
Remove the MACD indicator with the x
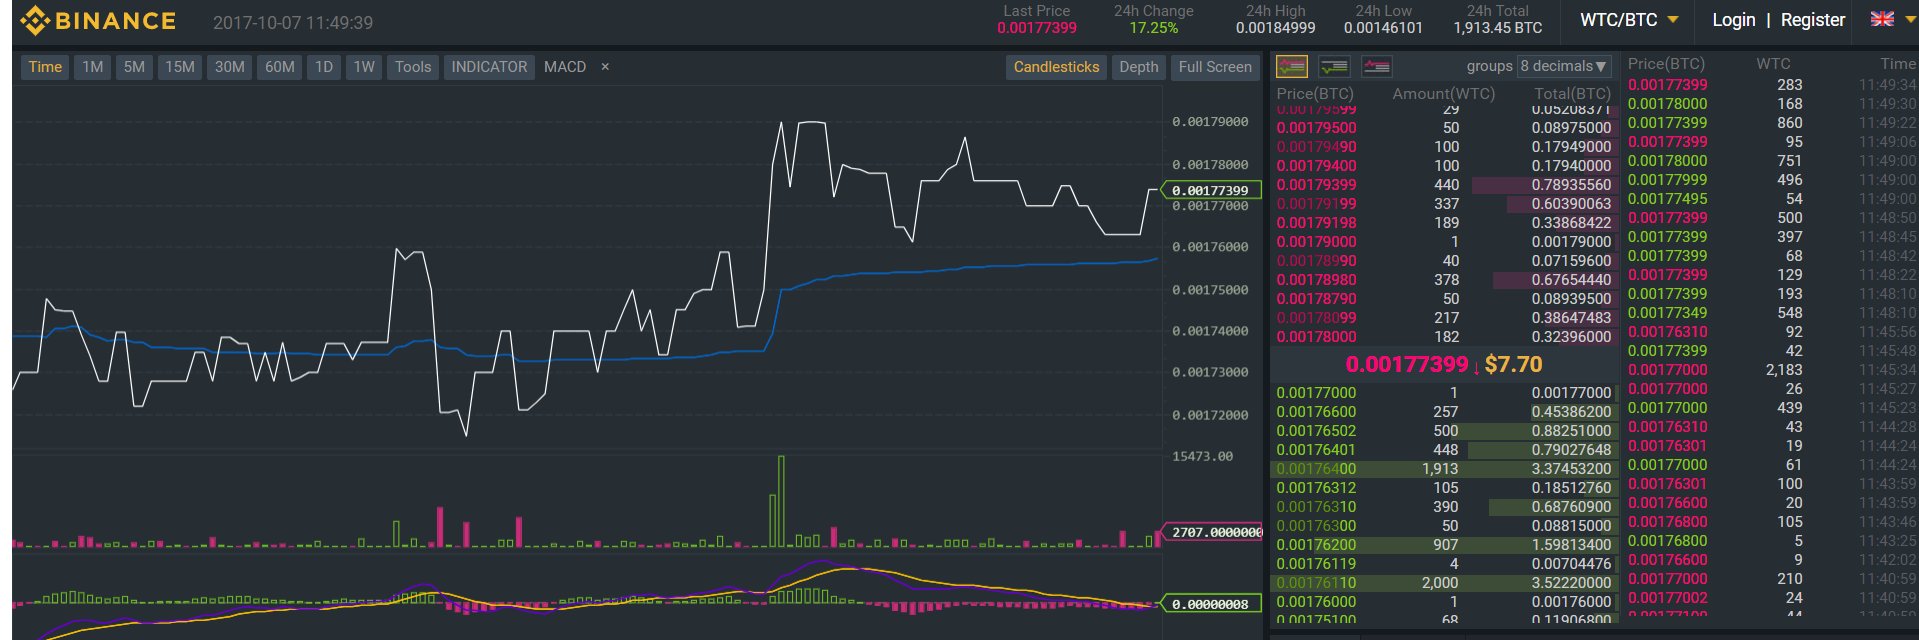pos(605,67)
